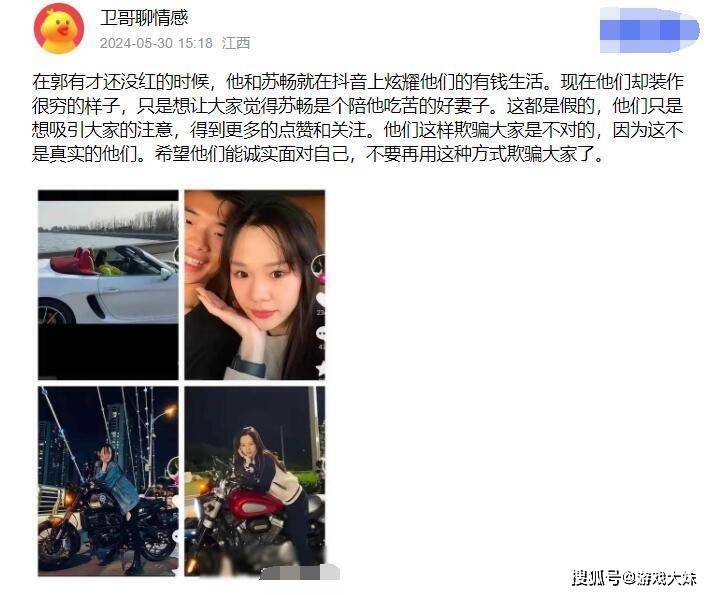The height and width of the screenshot is (595, 711).
Task: Tap the comment bubble icon in selfie
Action: (321, 335)
